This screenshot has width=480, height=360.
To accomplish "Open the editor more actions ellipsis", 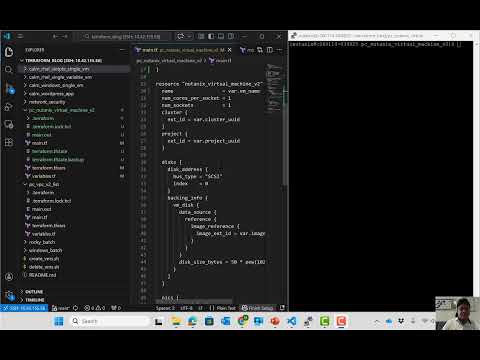I will pos(279,50).
